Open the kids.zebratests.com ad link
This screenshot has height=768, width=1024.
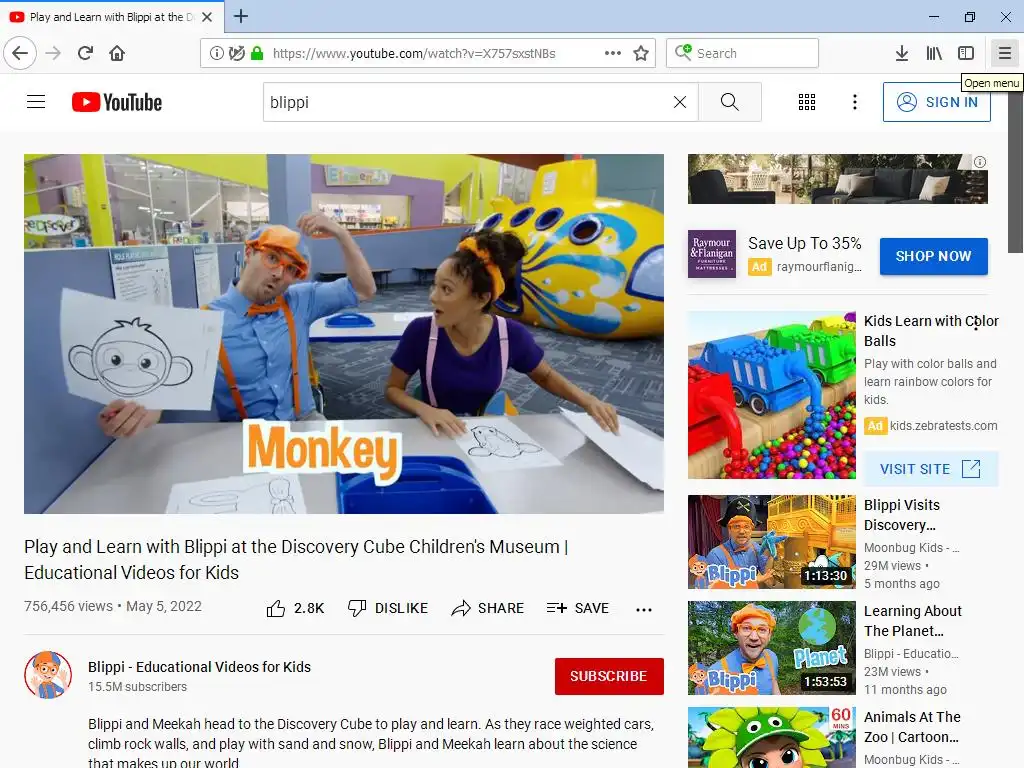943,426
